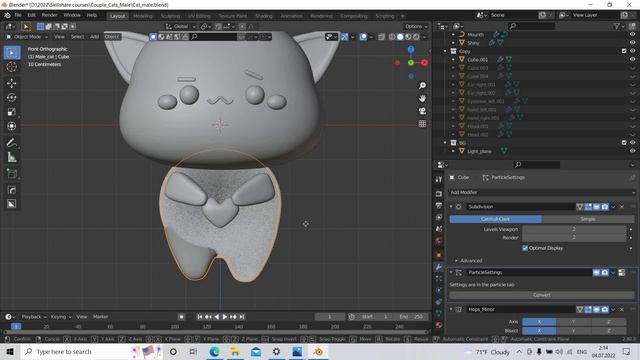The image size is (640, 360).
Task: Open the Playback dropdown in timeline
Action: 33,317
